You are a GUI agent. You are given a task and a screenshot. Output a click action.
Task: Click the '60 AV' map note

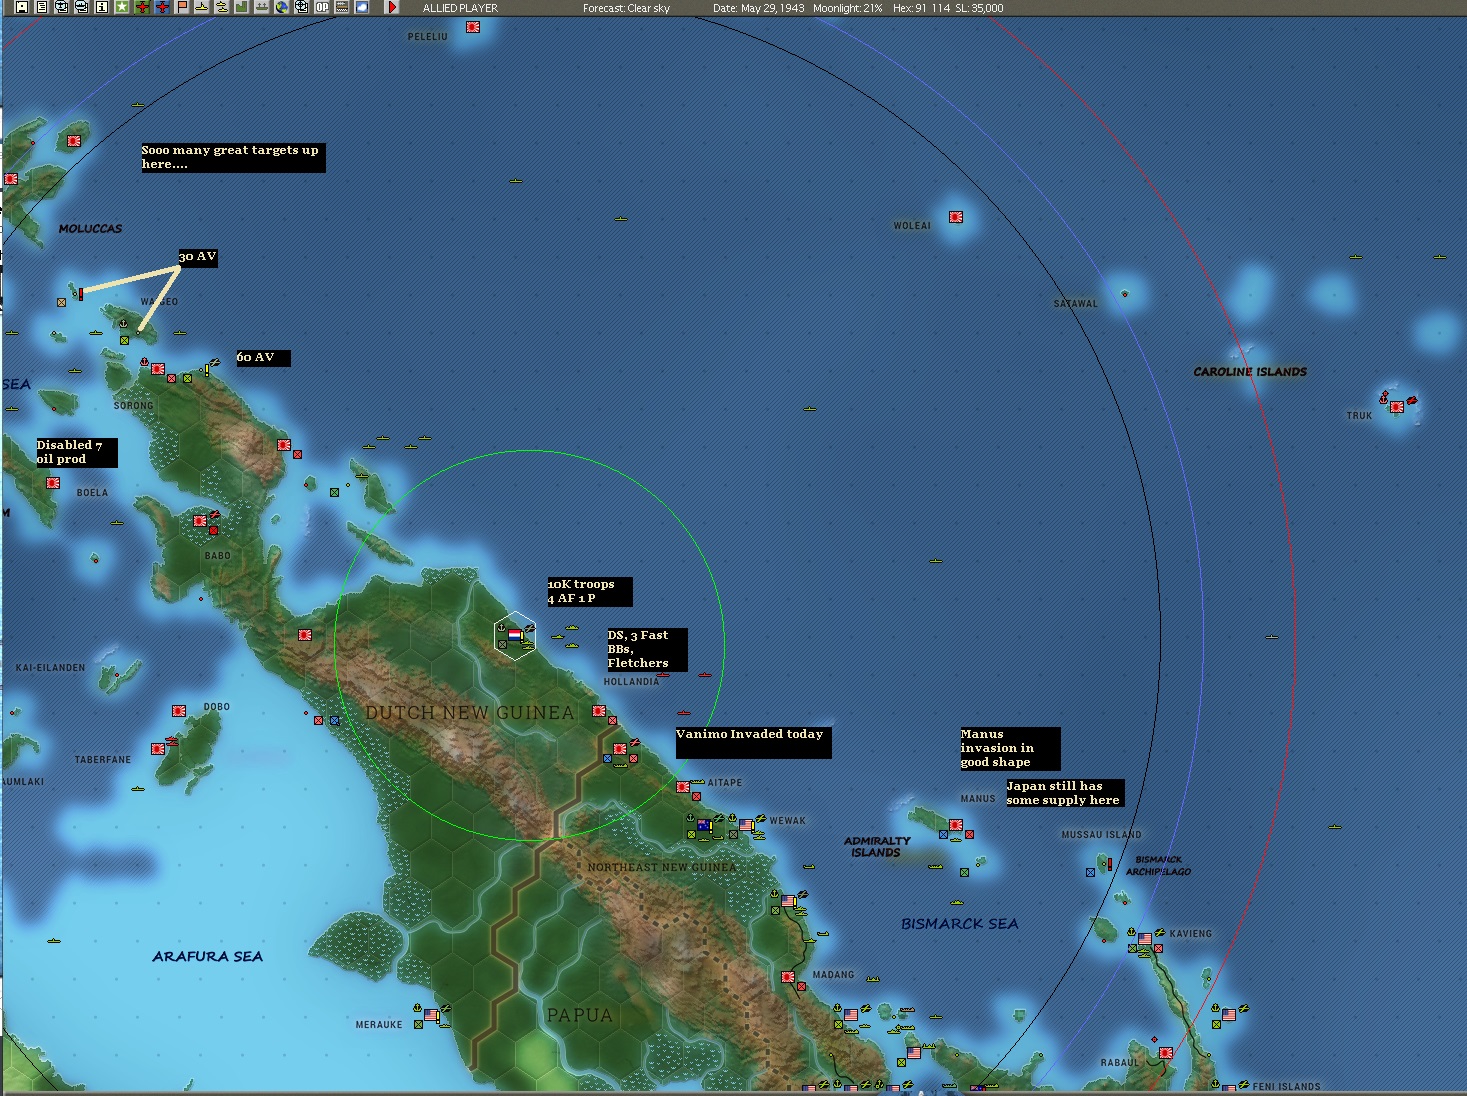pyautogui.click(x=263, y=358)
